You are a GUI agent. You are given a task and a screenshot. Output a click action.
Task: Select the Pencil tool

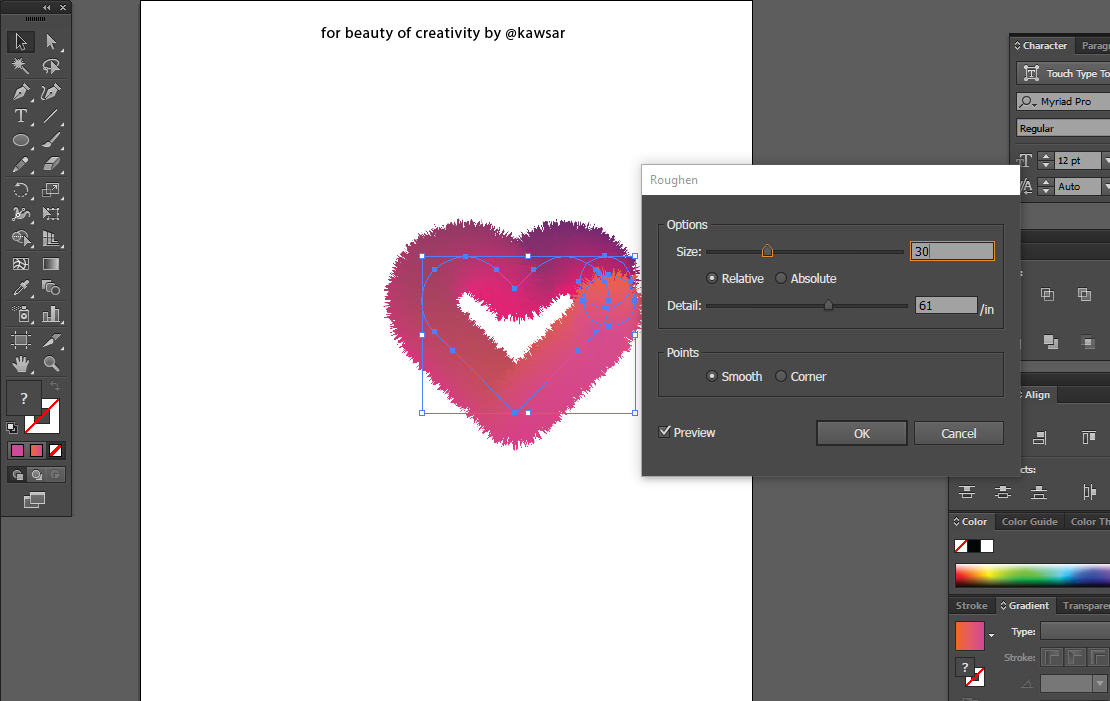pyautogui.click(x=21, y=164)
